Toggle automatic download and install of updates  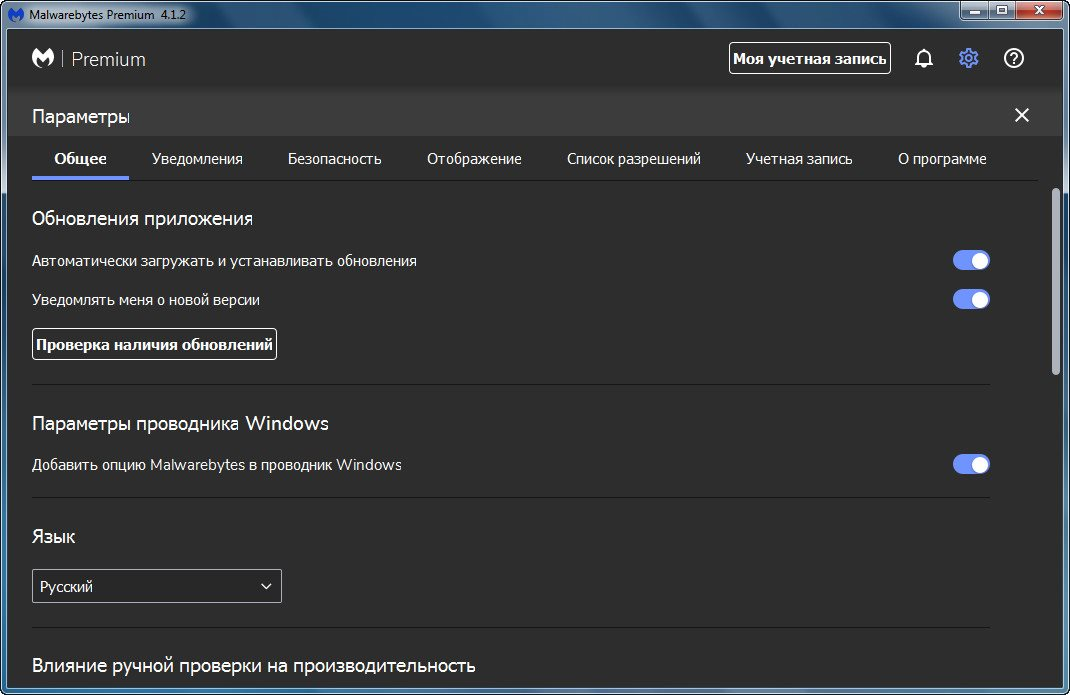(x=970, y=261)
